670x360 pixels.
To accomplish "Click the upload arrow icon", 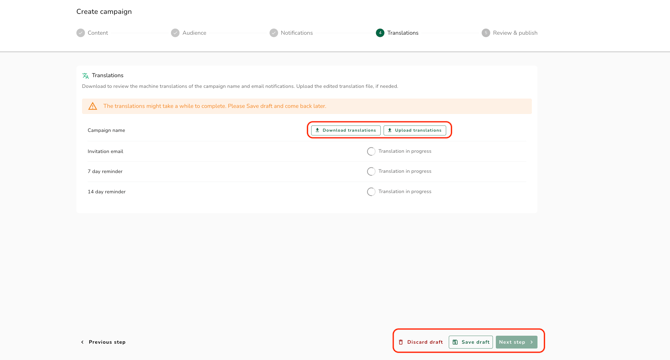I will (389, 130).
